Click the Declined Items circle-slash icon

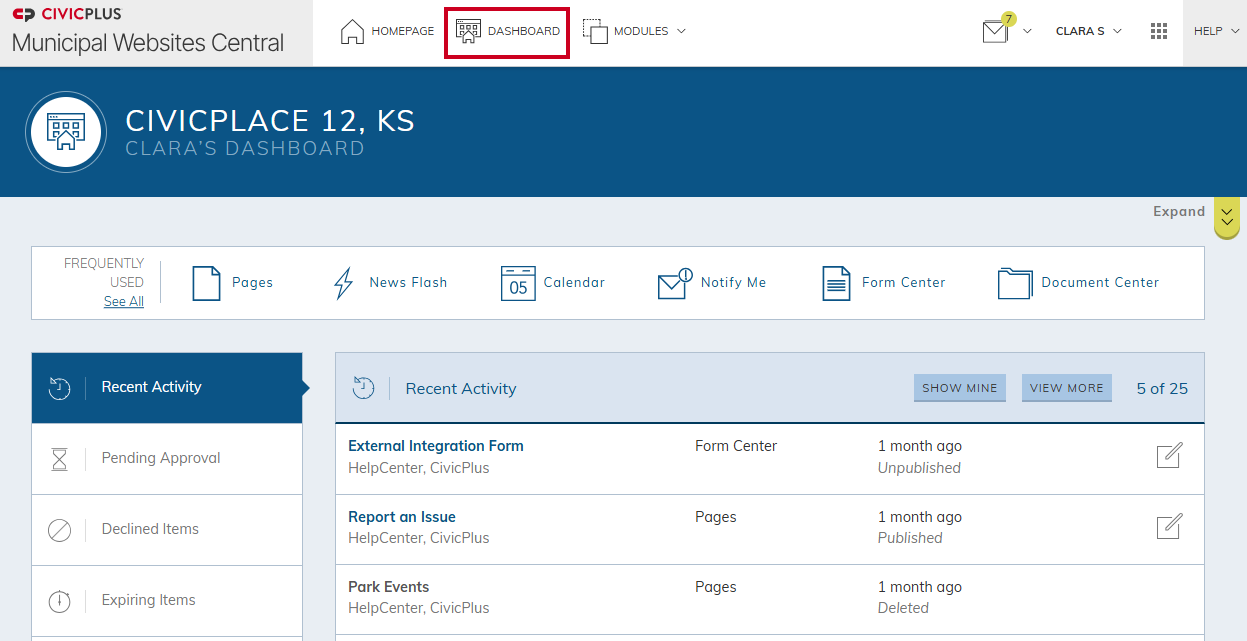point(60,530)
